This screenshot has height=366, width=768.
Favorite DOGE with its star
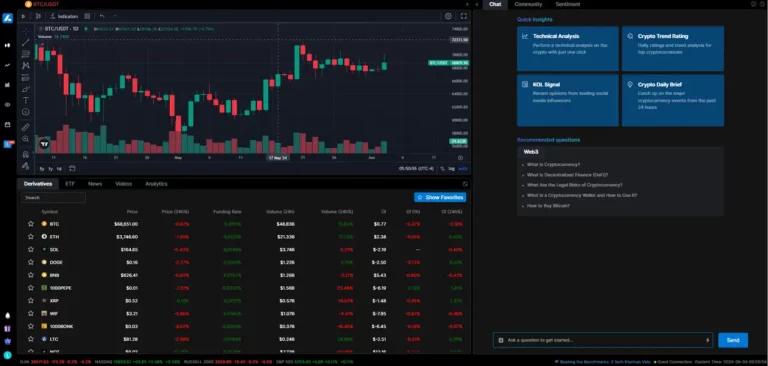[x=31, y=262]
